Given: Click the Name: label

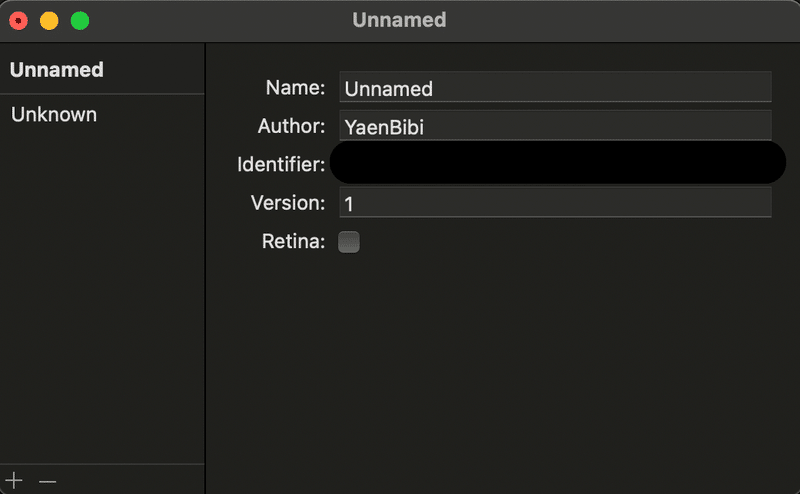Looking at the screenshot, I should coord(295,88).
